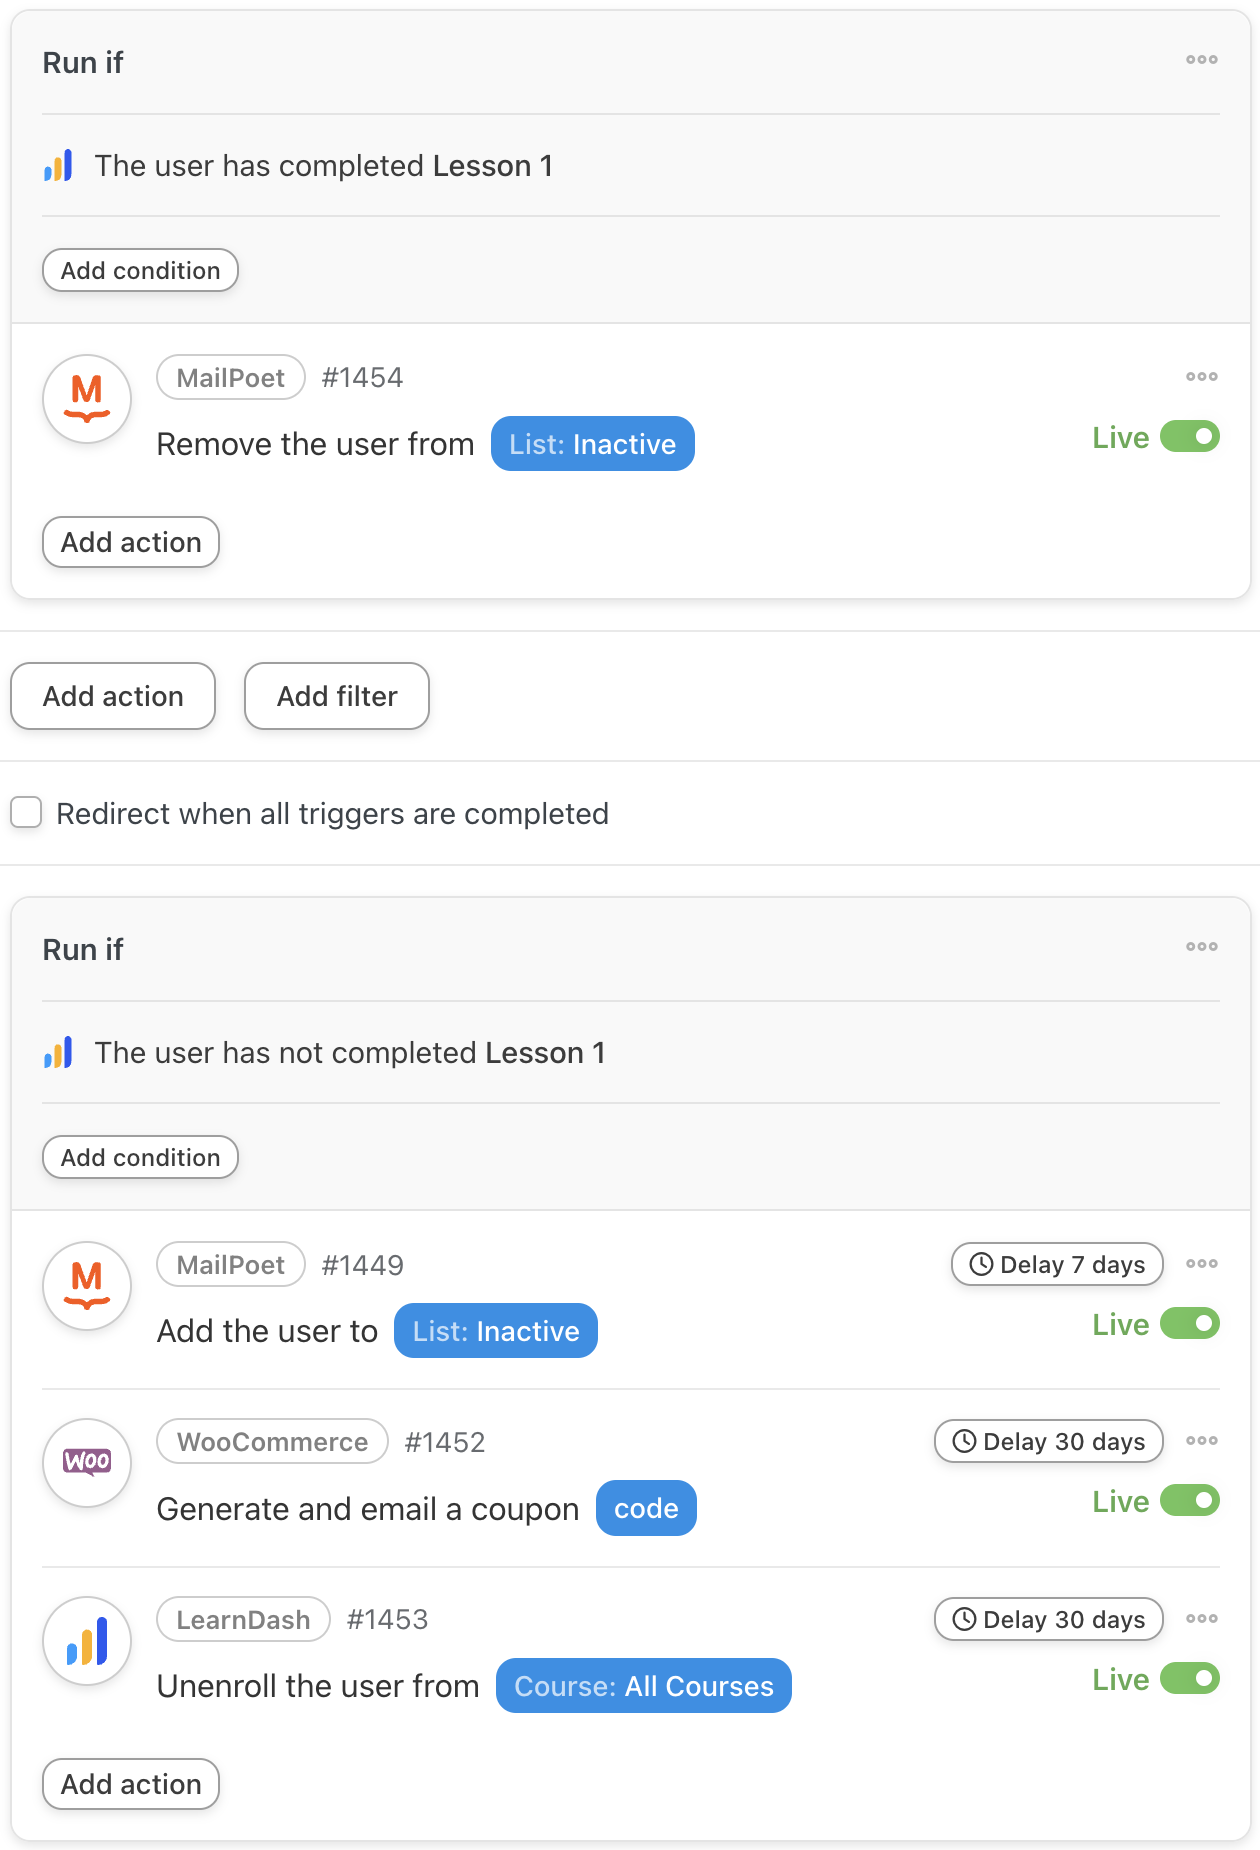
Task: Select the List: Inactive token in #1449
Action: click(496, 1331)
